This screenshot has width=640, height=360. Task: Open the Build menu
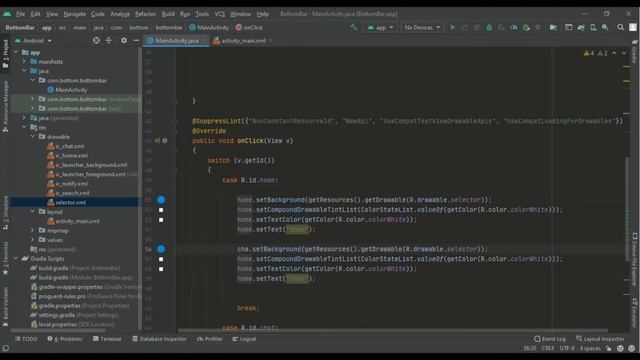[168, 14]
